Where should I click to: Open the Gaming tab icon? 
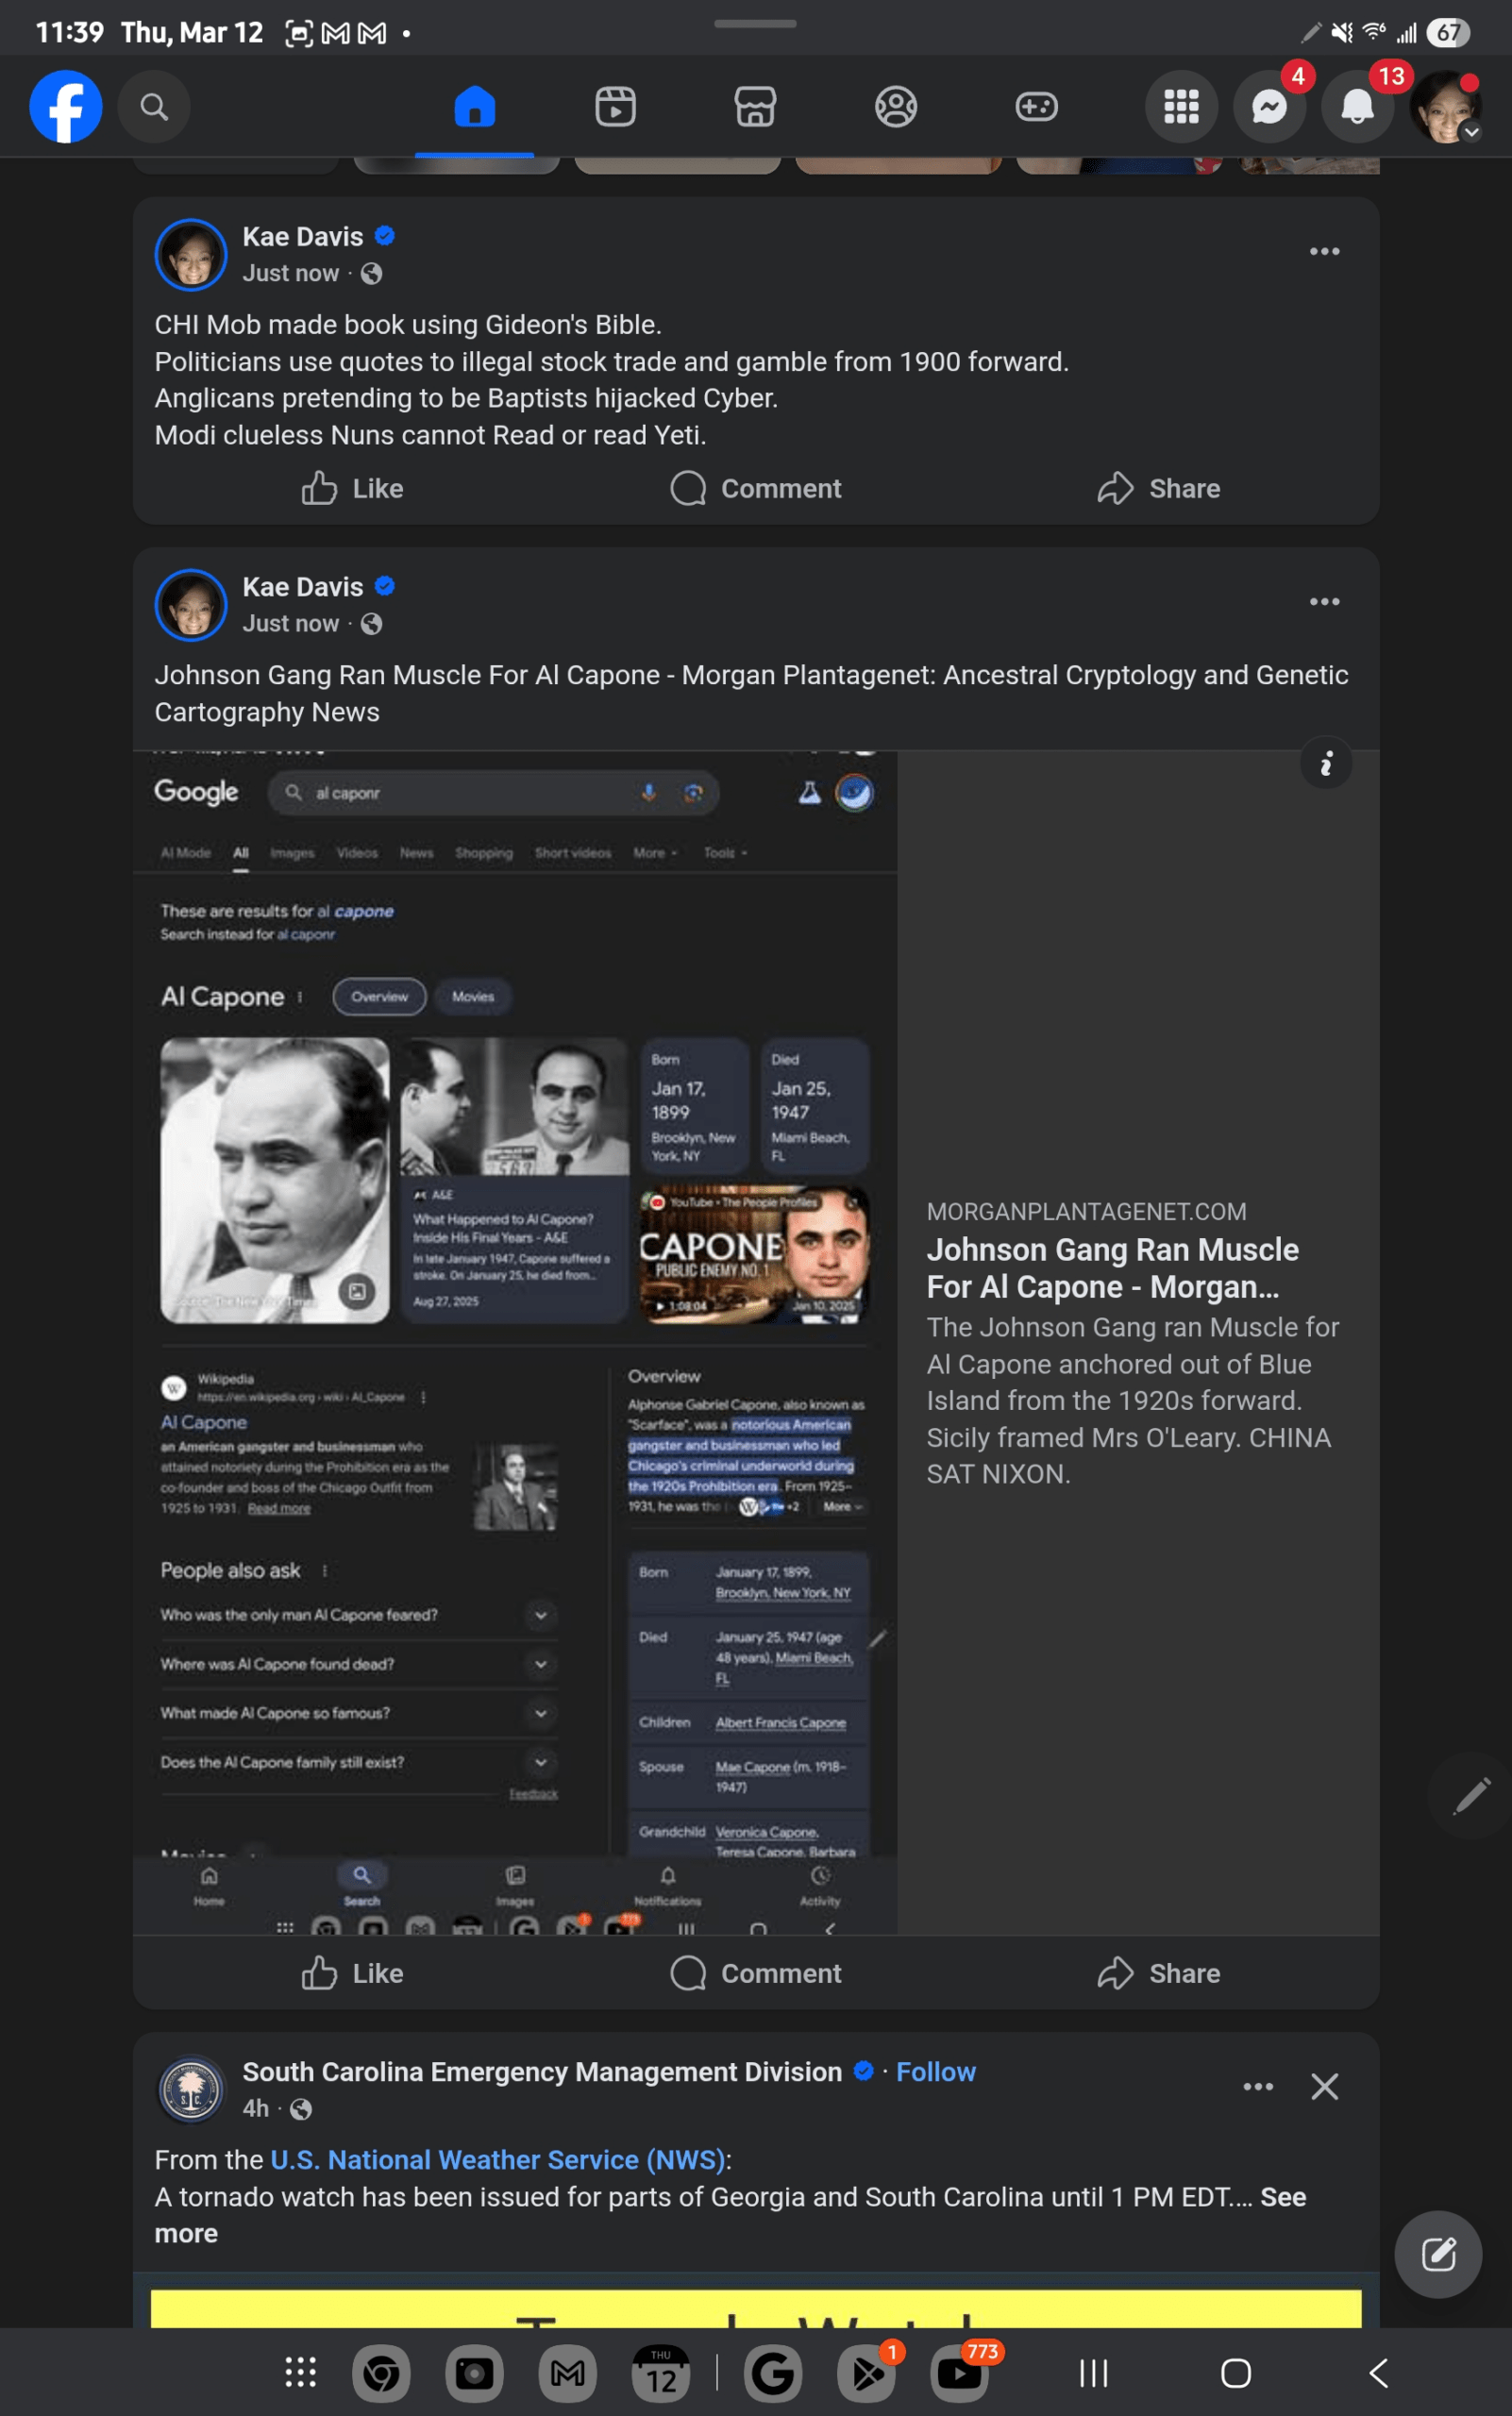(x=1036, y=107)
